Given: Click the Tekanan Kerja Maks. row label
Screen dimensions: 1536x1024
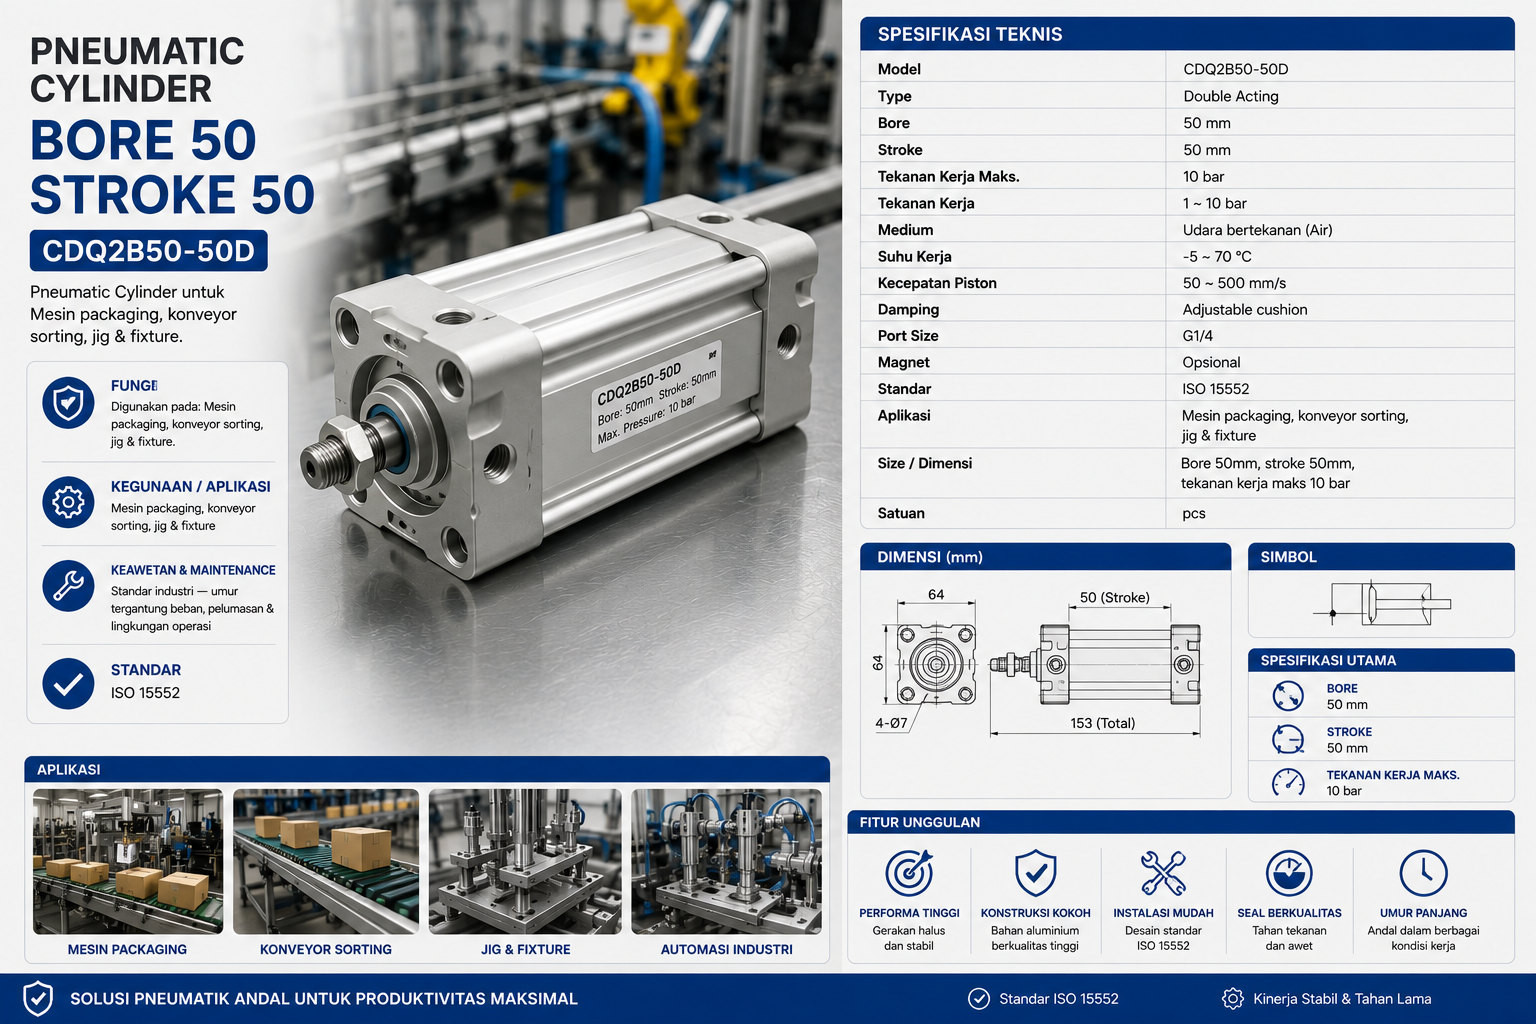Looking at the screenshot, I should coord(949,176).
